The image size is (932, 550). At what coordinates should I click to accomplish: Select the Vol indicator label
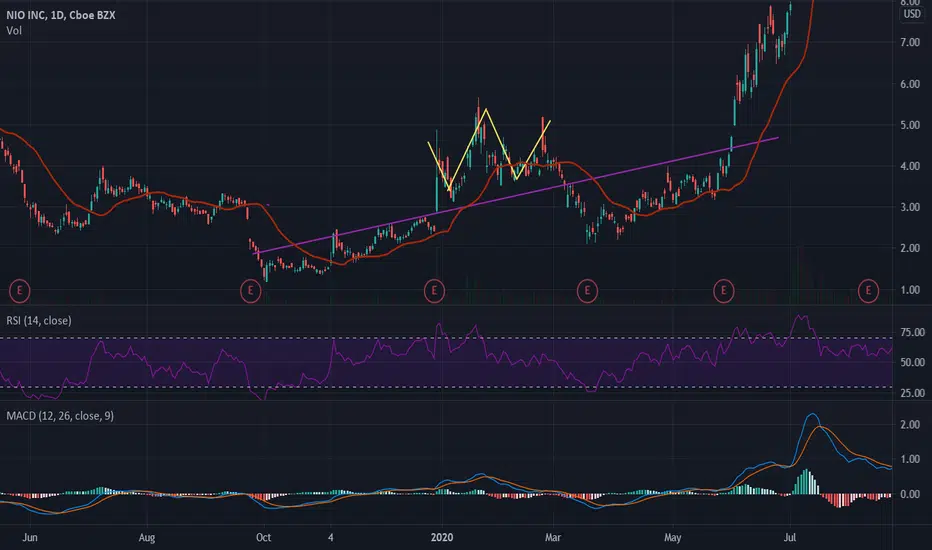[14, 30]
